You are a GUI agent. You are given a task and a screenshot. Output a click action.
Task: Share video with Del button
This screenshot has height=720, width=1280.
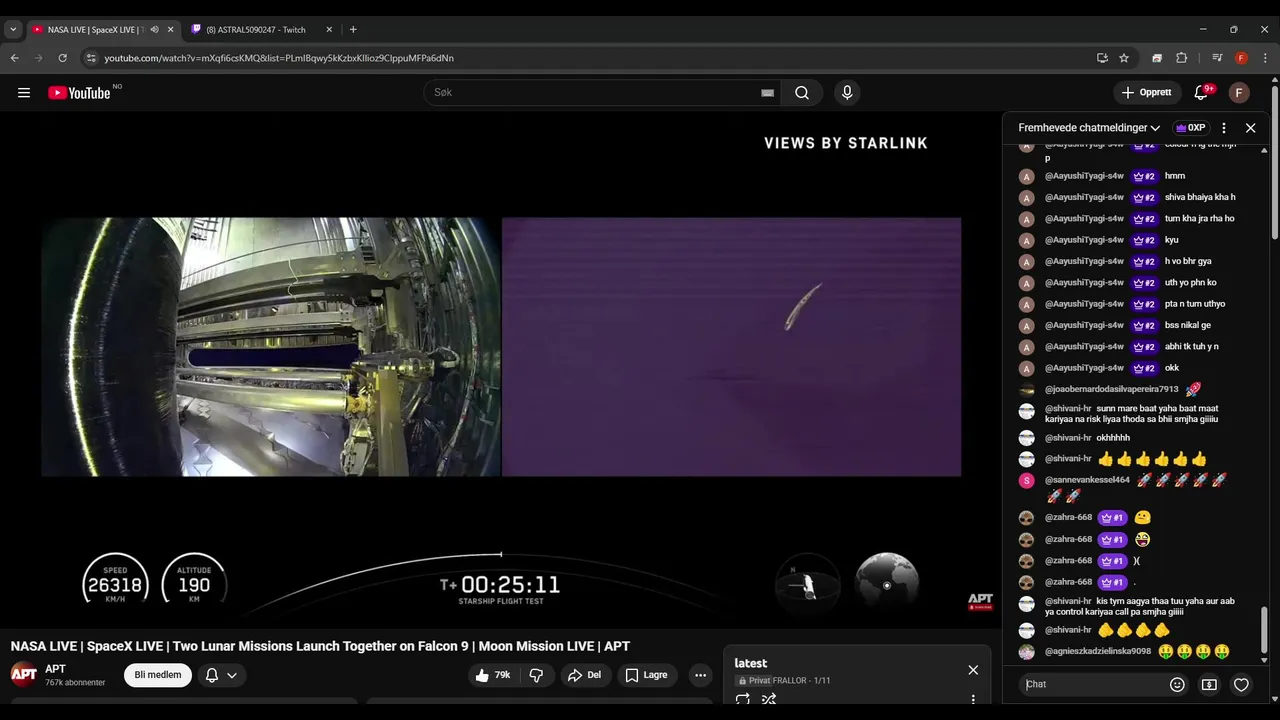[584, 675]
